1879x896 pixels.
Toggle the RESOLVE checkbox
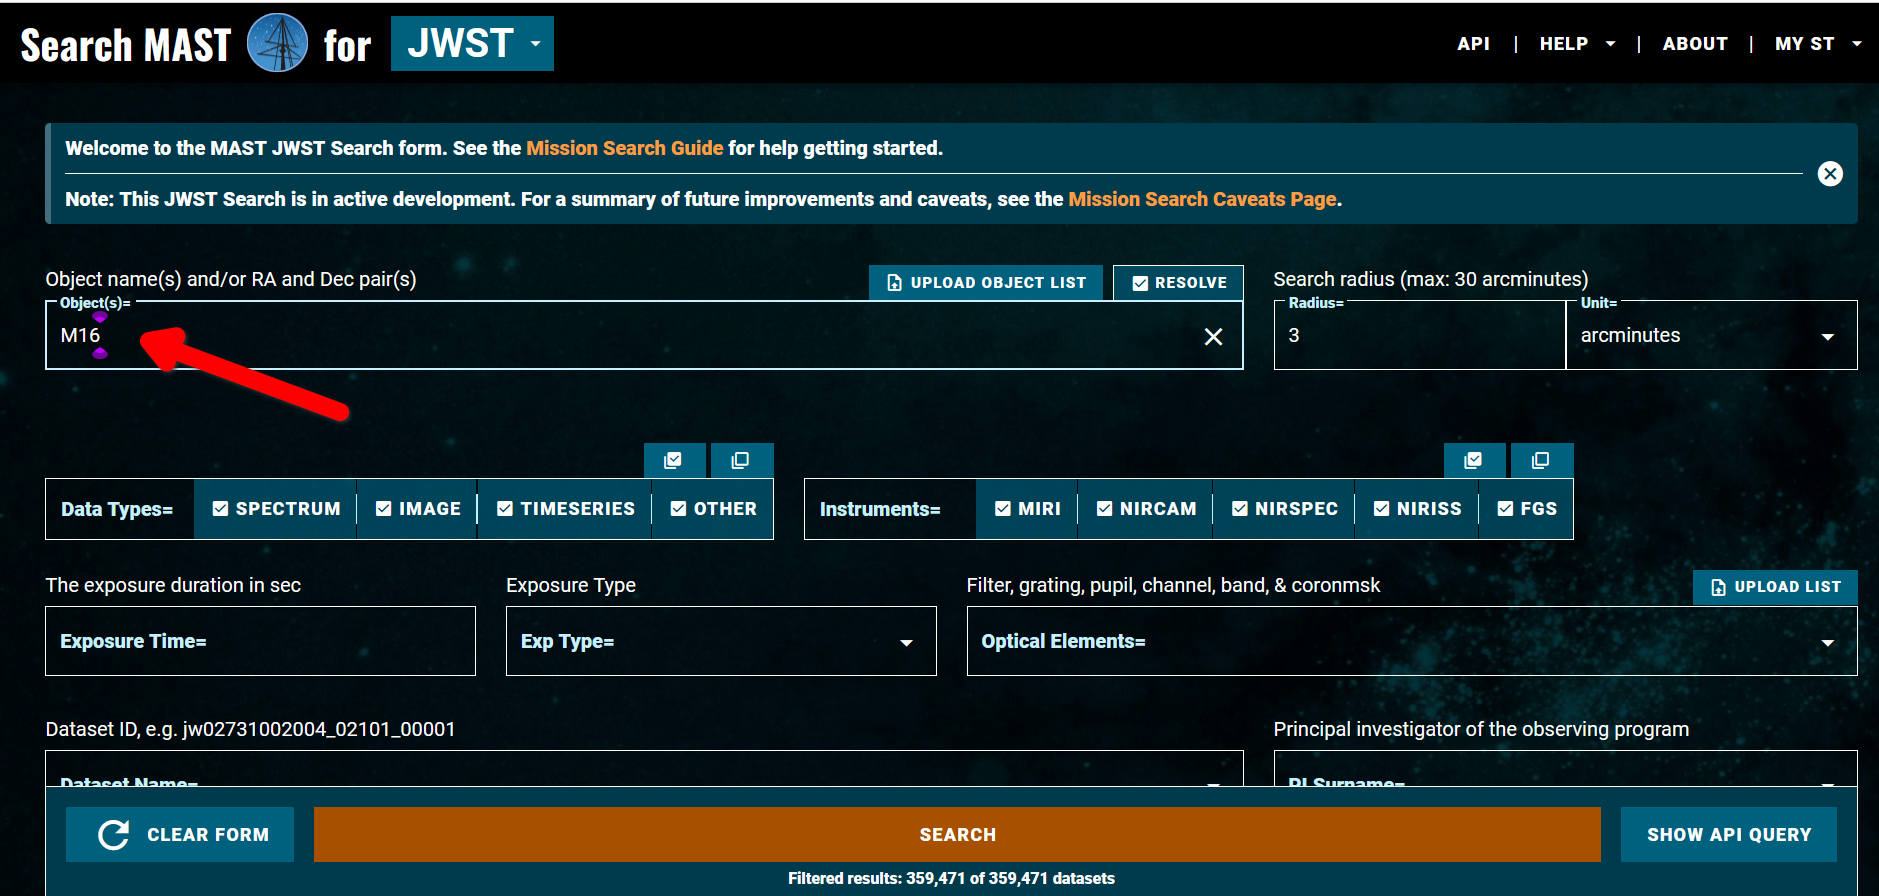pos(1178,283)
